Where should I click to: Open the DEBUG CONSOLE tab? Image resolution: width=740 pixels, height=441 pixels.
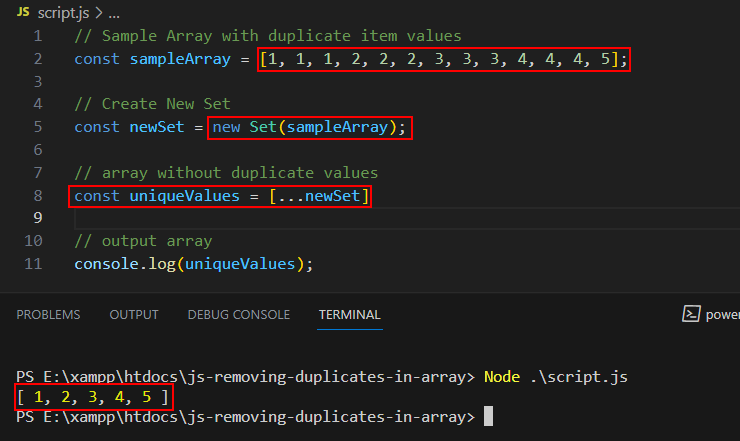coord(239,314)
